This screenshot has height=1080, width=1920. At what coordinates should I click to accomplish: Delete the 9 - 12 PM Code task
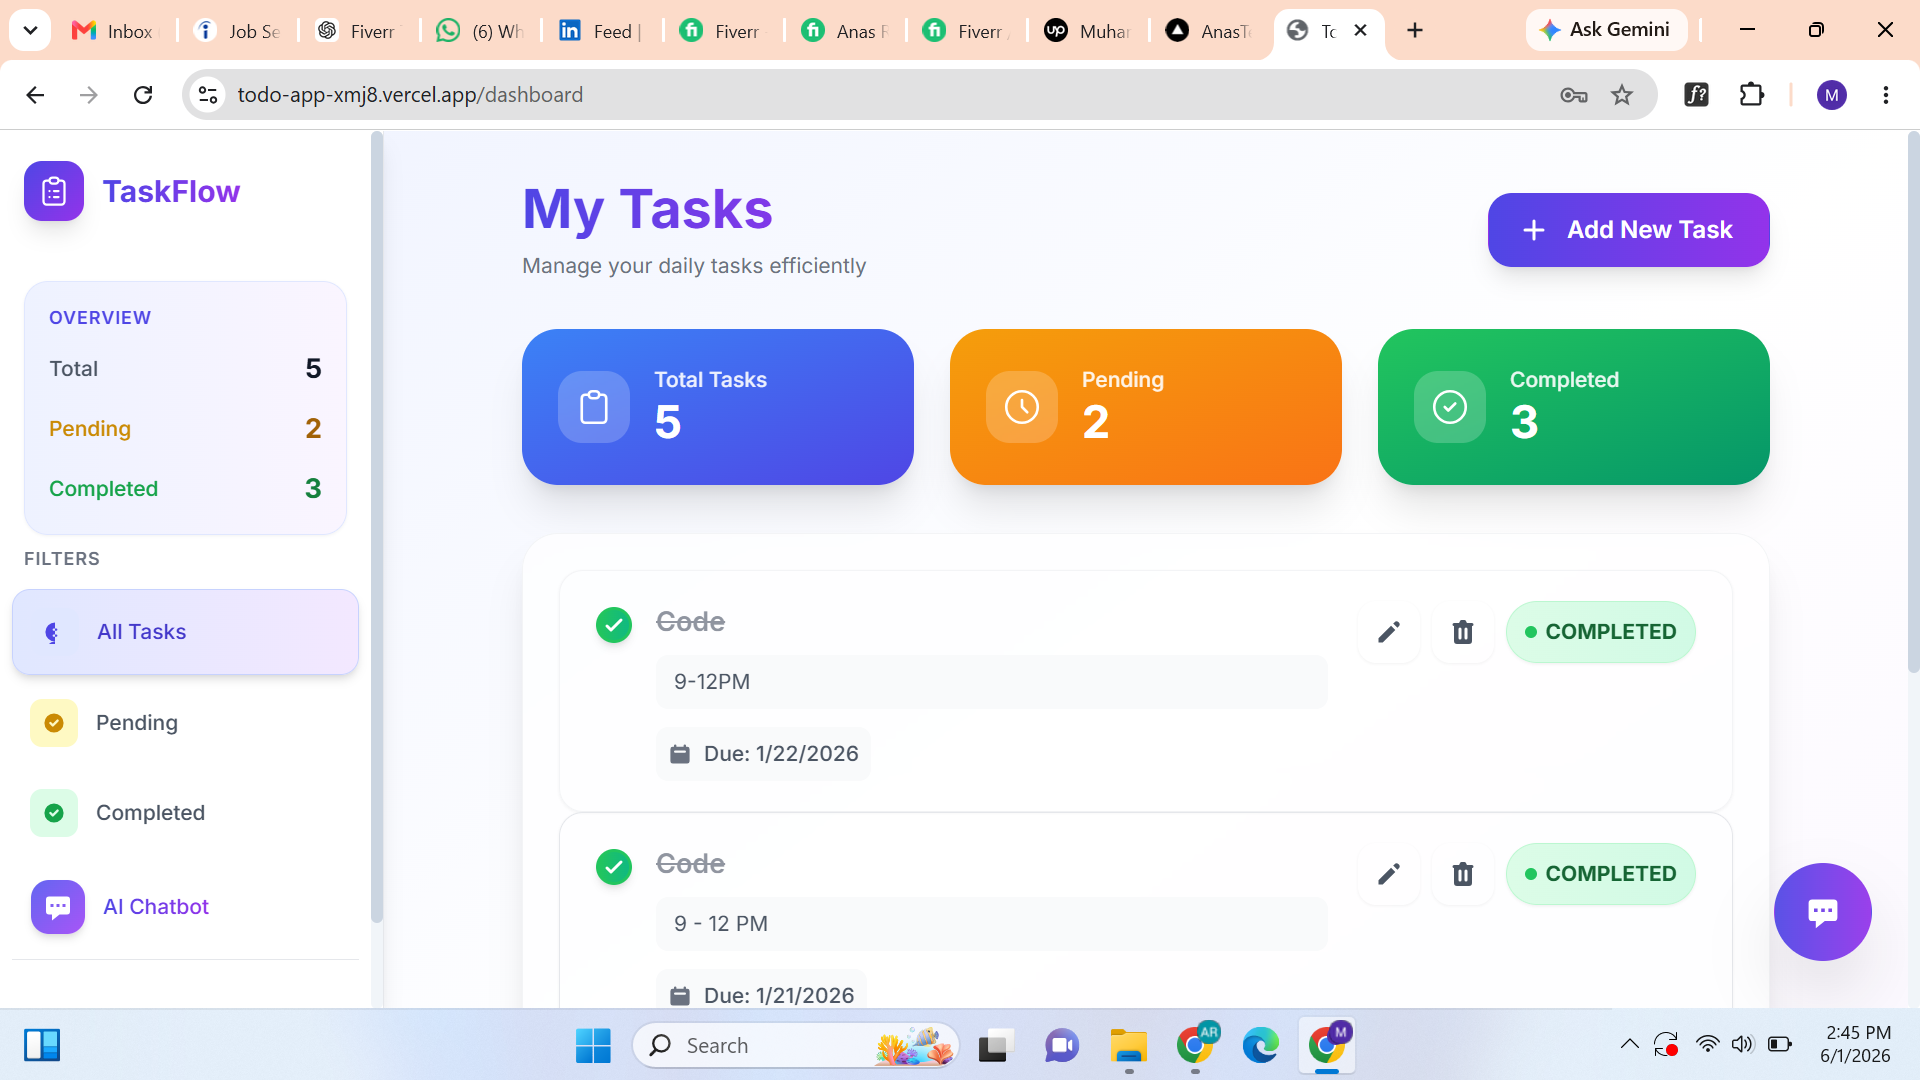coord(1463,874)
